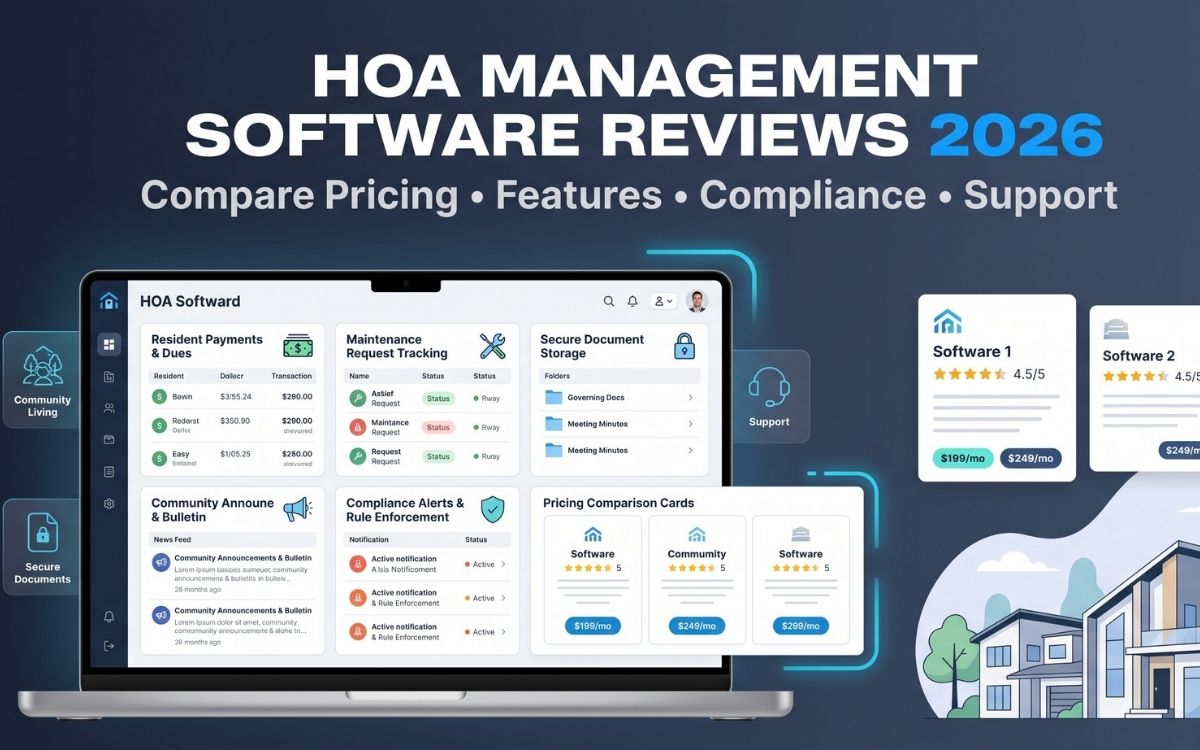
Task: Click the $249/mo pill on Software 1 card
Action: pos(1031,458)
